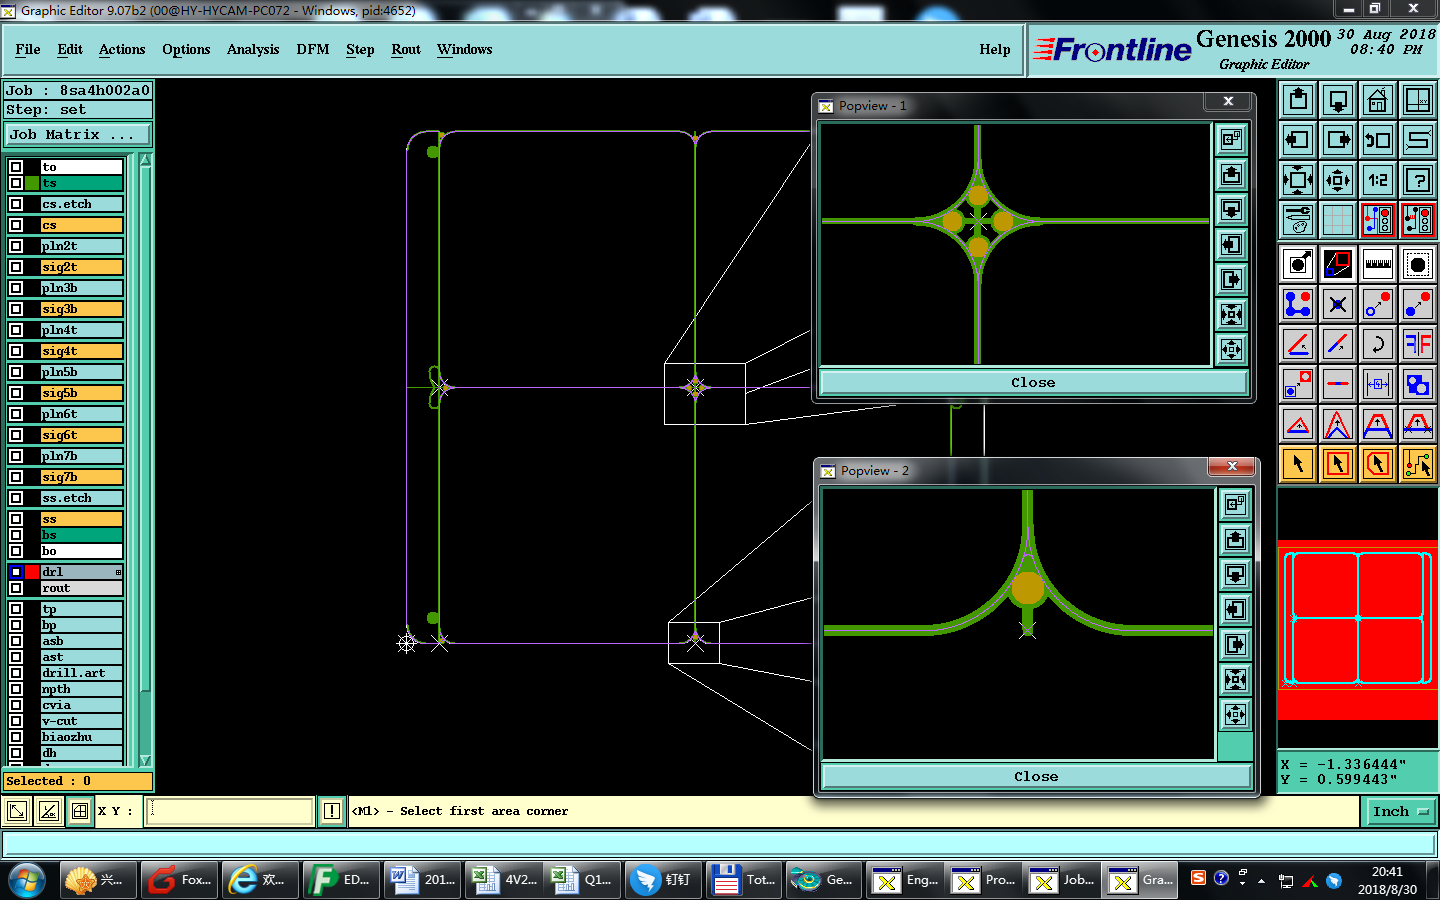Open the Rout menu
Viewport: 1440px width, 900px height.
pos(406,50)
